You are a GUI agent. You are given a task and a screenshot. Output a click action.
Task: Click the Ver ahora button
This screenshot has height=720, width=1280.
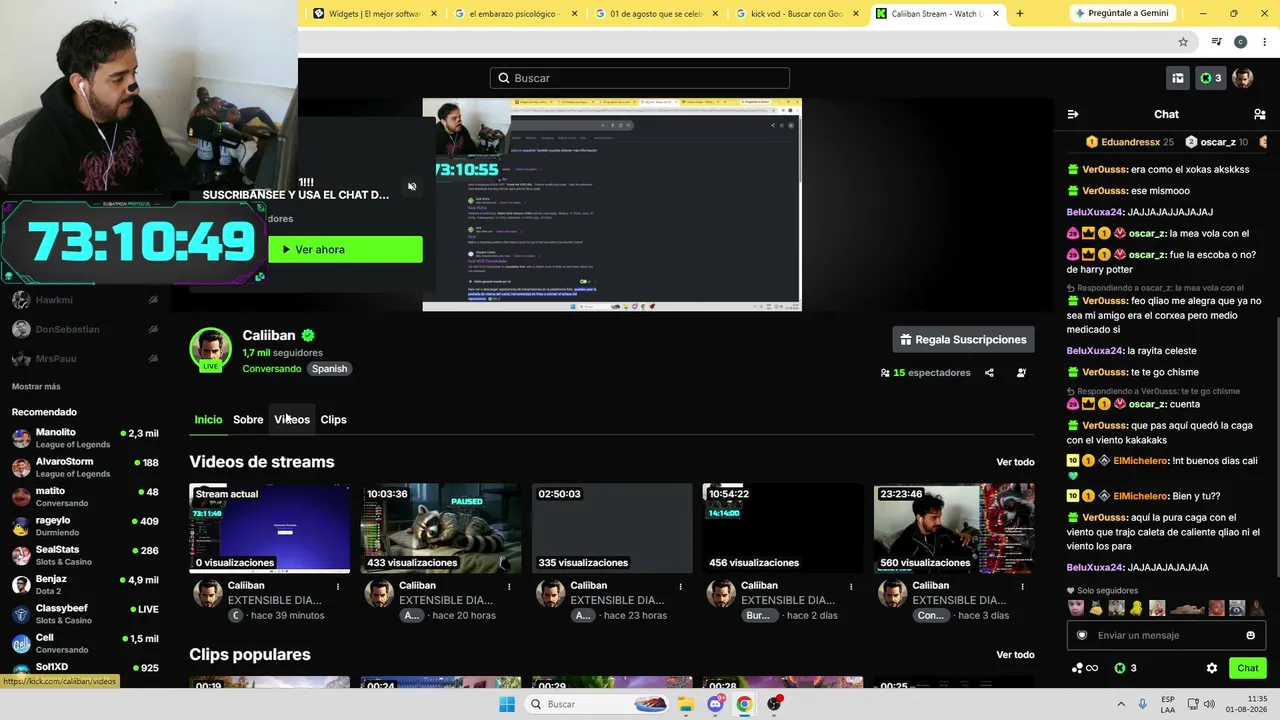(345, 249)
